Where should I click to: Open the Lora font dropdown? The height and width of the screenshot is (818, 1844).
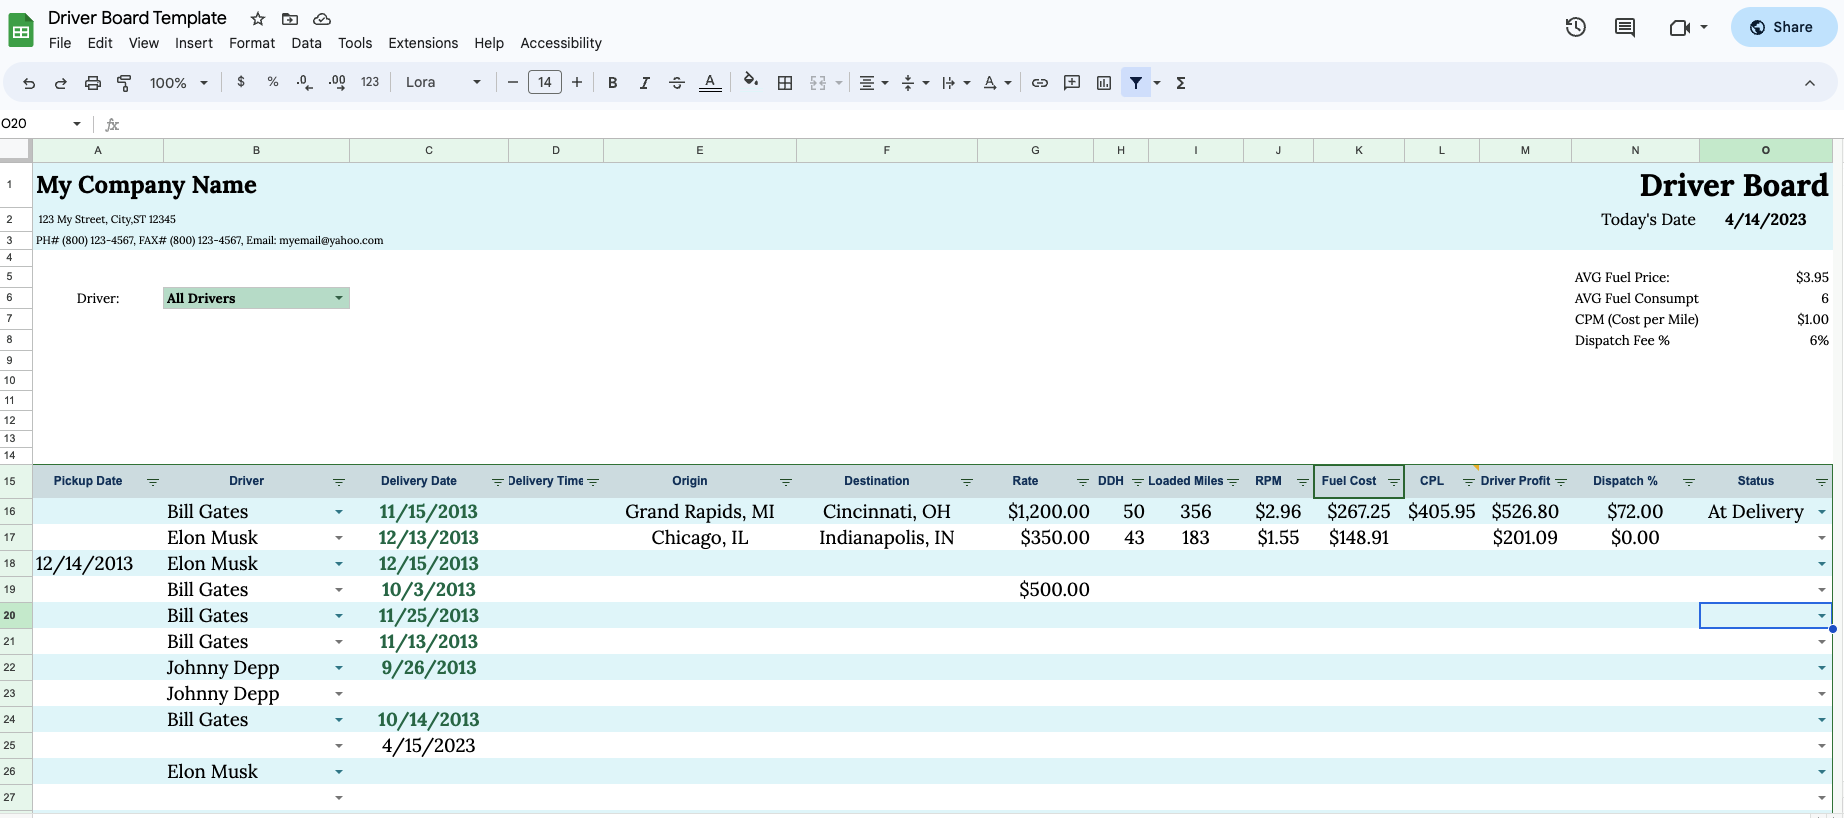[443, 83]
